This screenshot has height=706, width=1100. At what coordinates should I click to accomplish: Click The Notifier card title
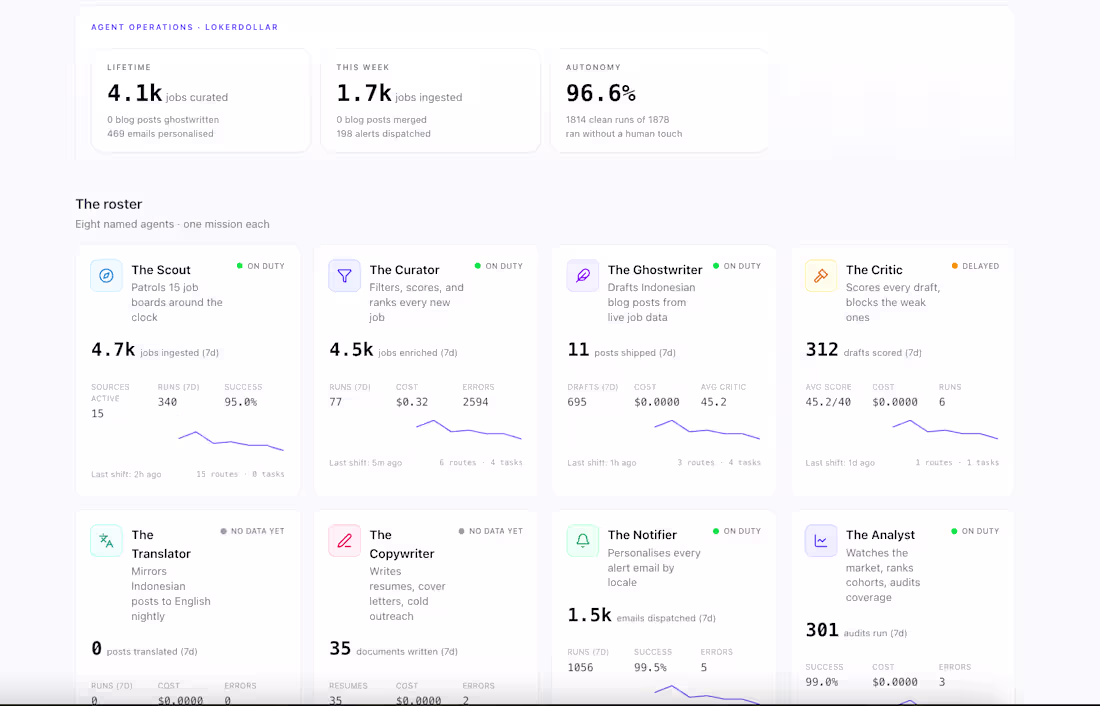(x=642, y=535)
